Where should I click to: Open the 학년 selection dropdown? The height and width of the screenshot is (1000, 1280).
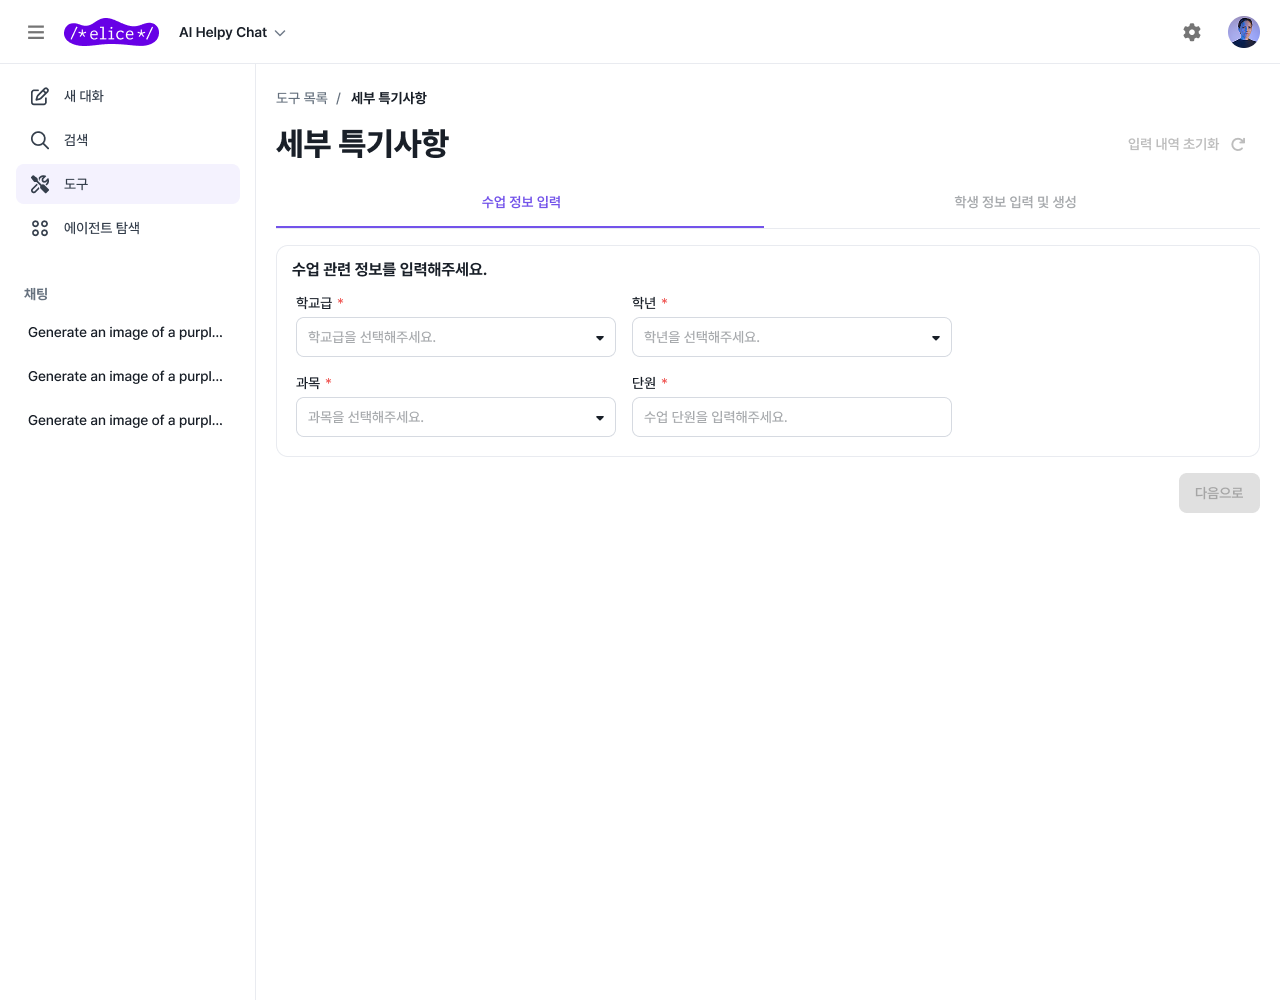pos(791,337)
